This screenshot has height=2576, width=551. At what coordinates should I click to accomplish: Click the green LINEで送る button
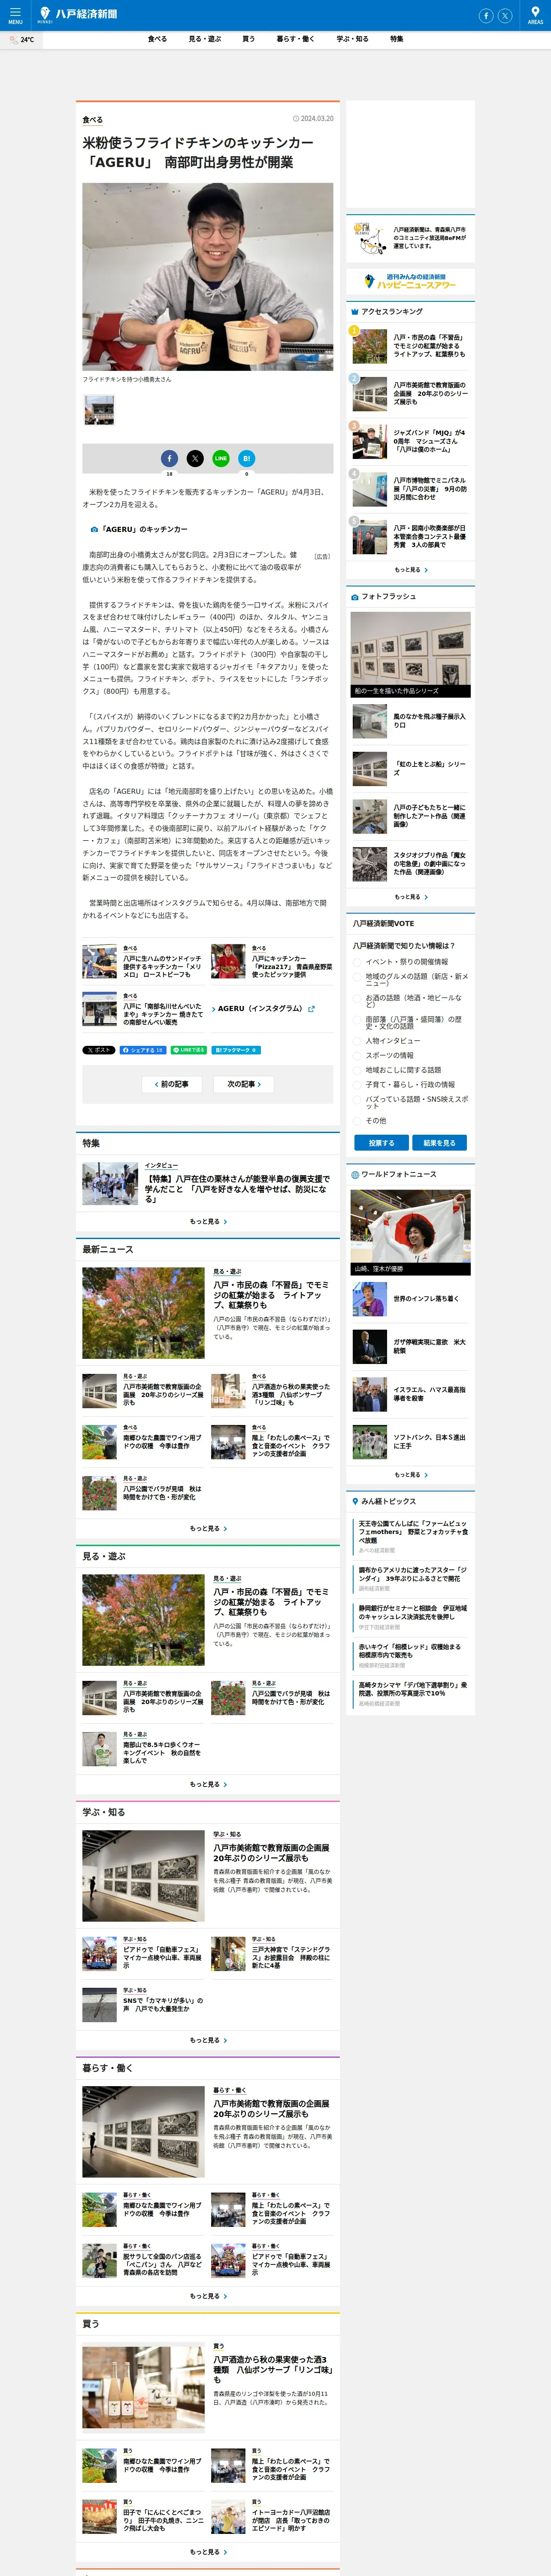(x=189, y=1050)
